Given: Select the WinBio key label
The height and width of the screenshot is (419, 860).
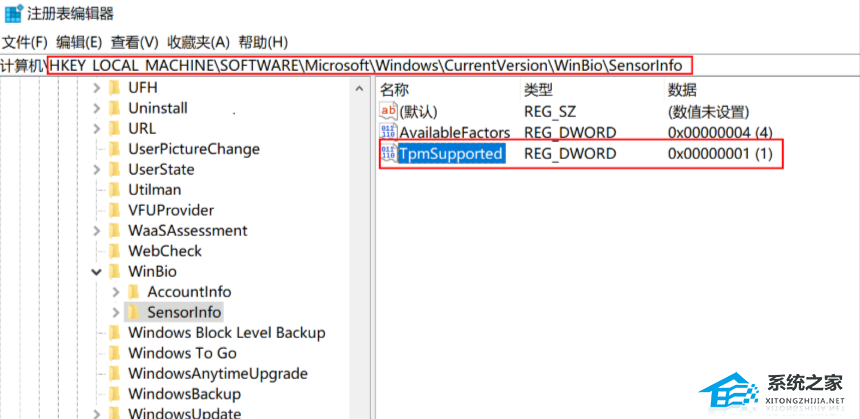Looking at the screenshot, I should (x=152, y=271).
